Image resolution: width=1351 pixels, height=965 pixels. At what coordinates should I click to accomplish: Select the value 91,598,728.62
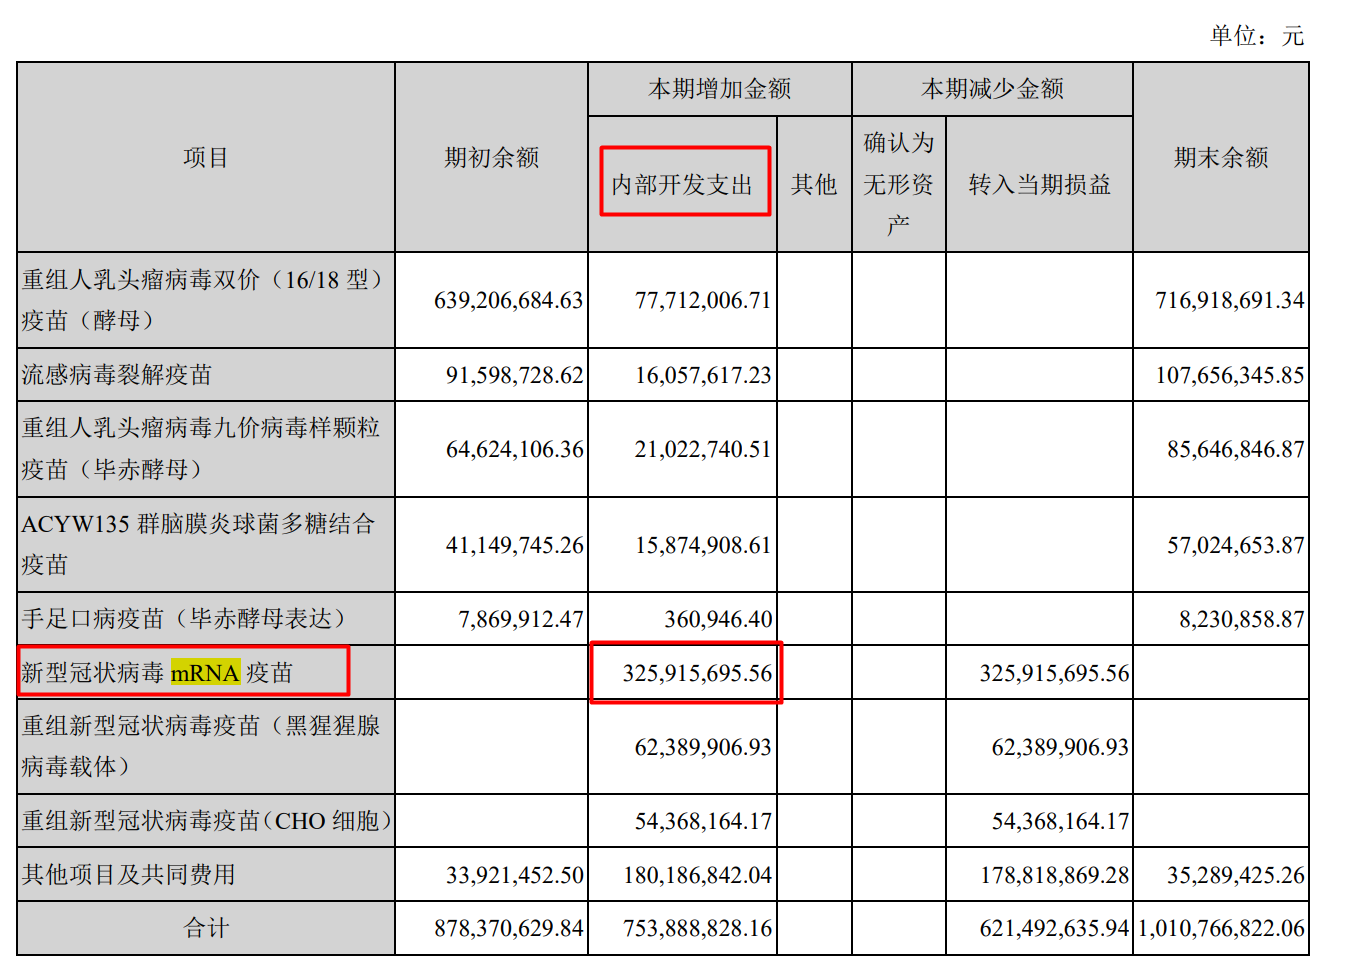(x=514, y=375)
